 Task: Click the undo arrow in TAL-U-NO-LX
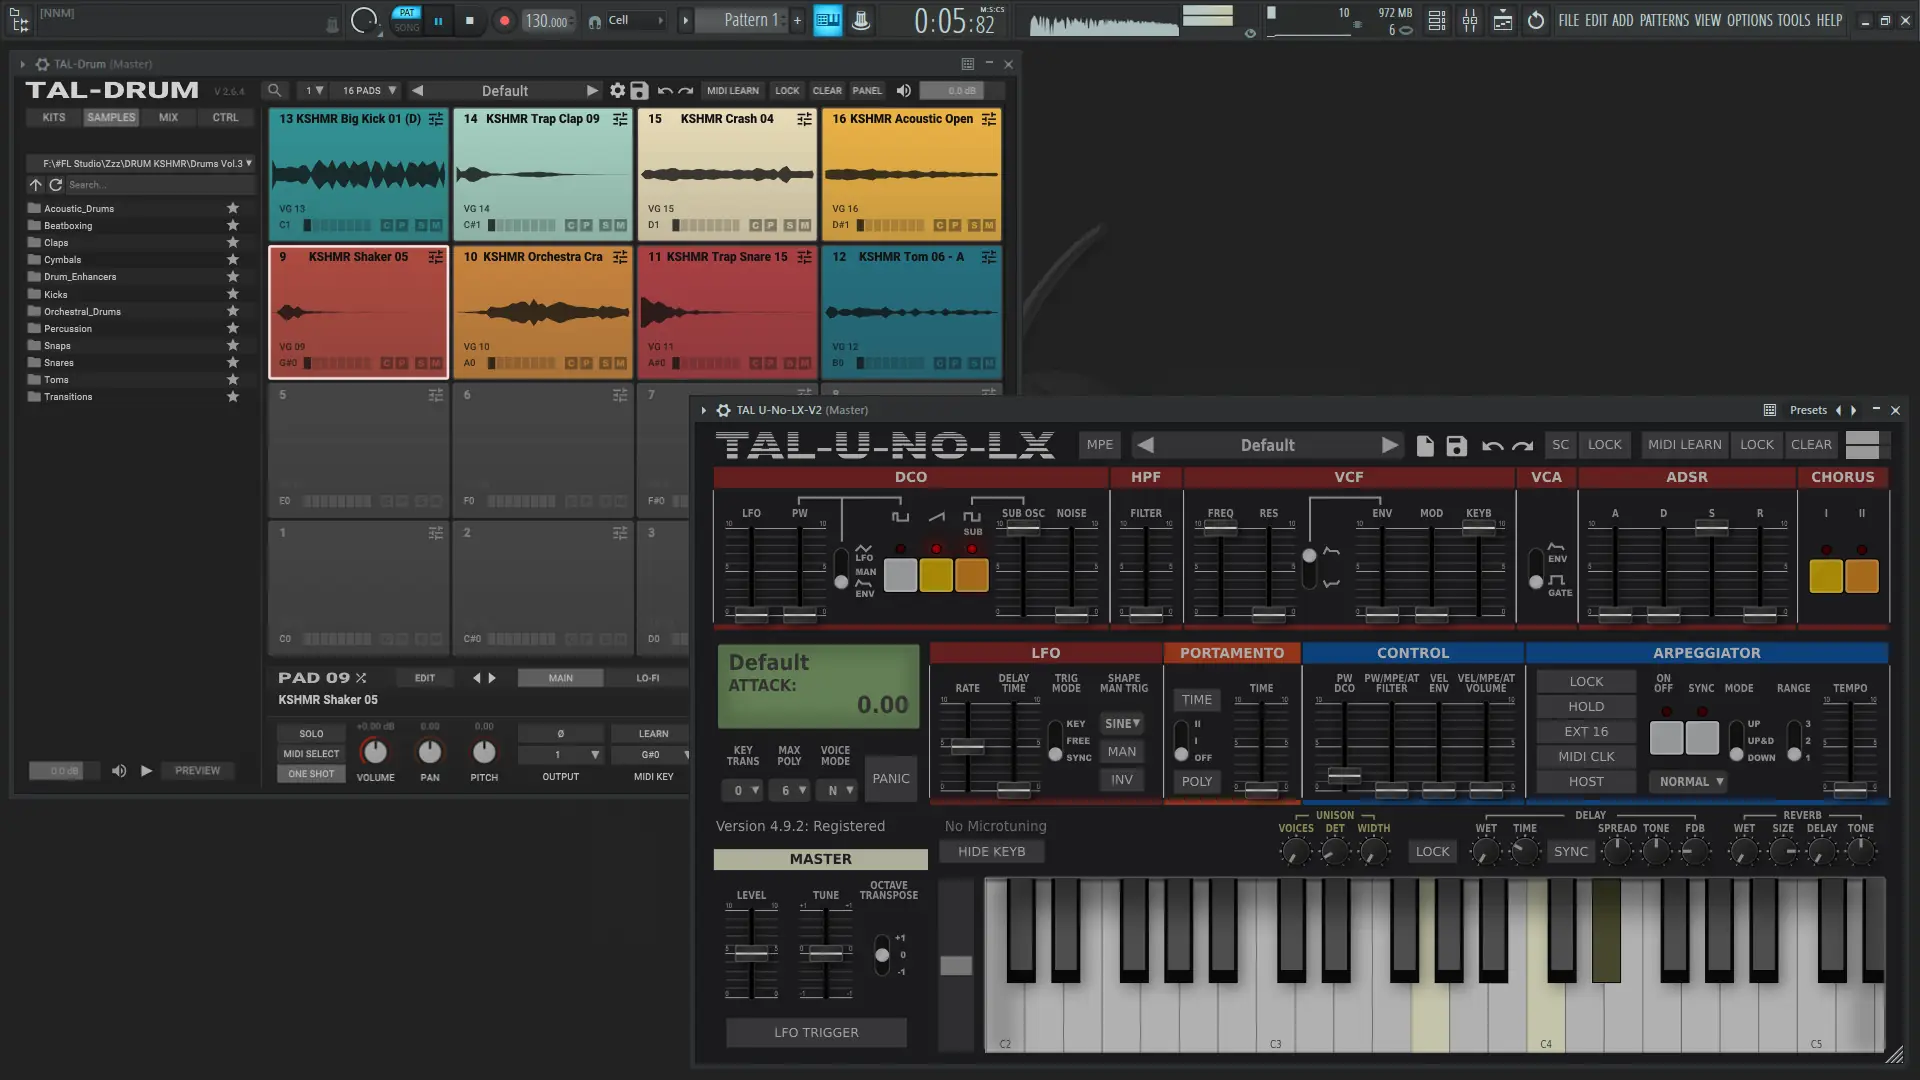(x=1492, y=446)
